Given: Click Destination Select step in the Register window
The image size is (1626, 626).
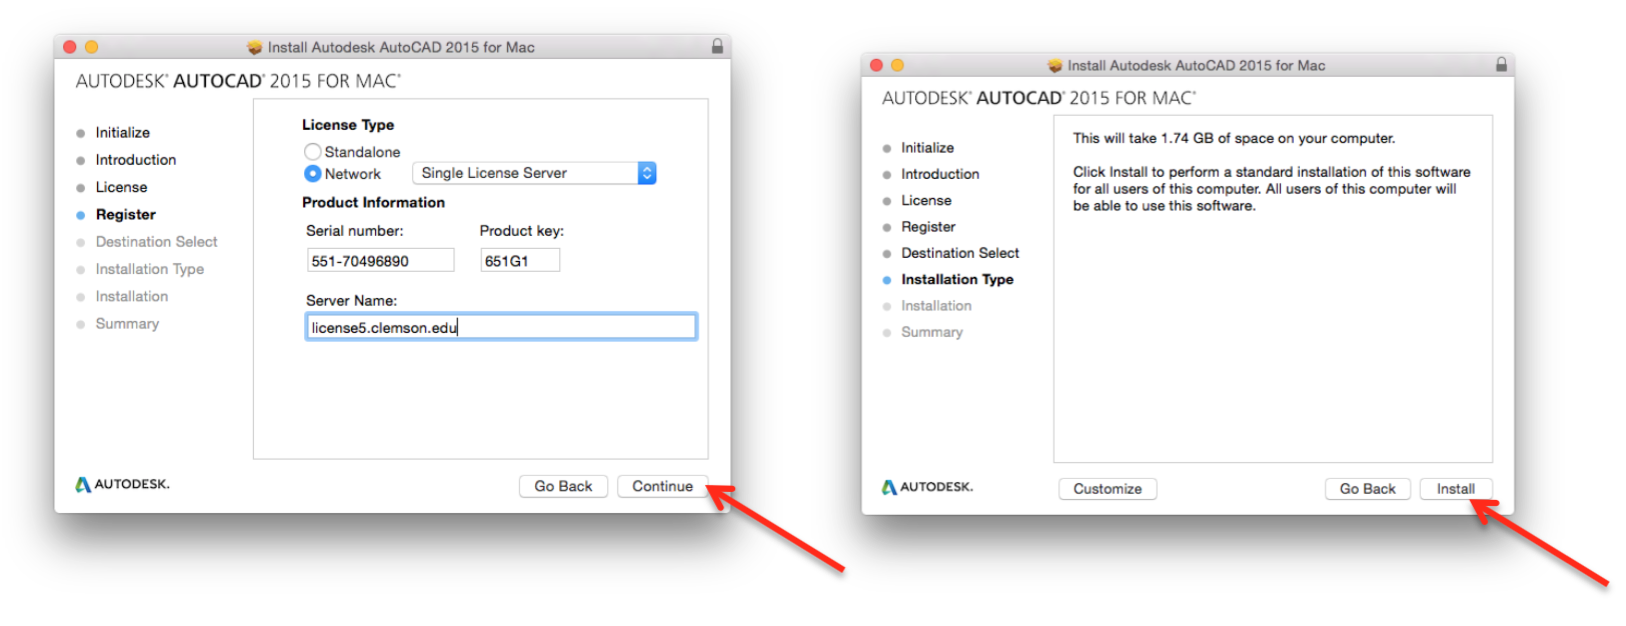Looking at the screenshot, I should click(x=156, y=242).
